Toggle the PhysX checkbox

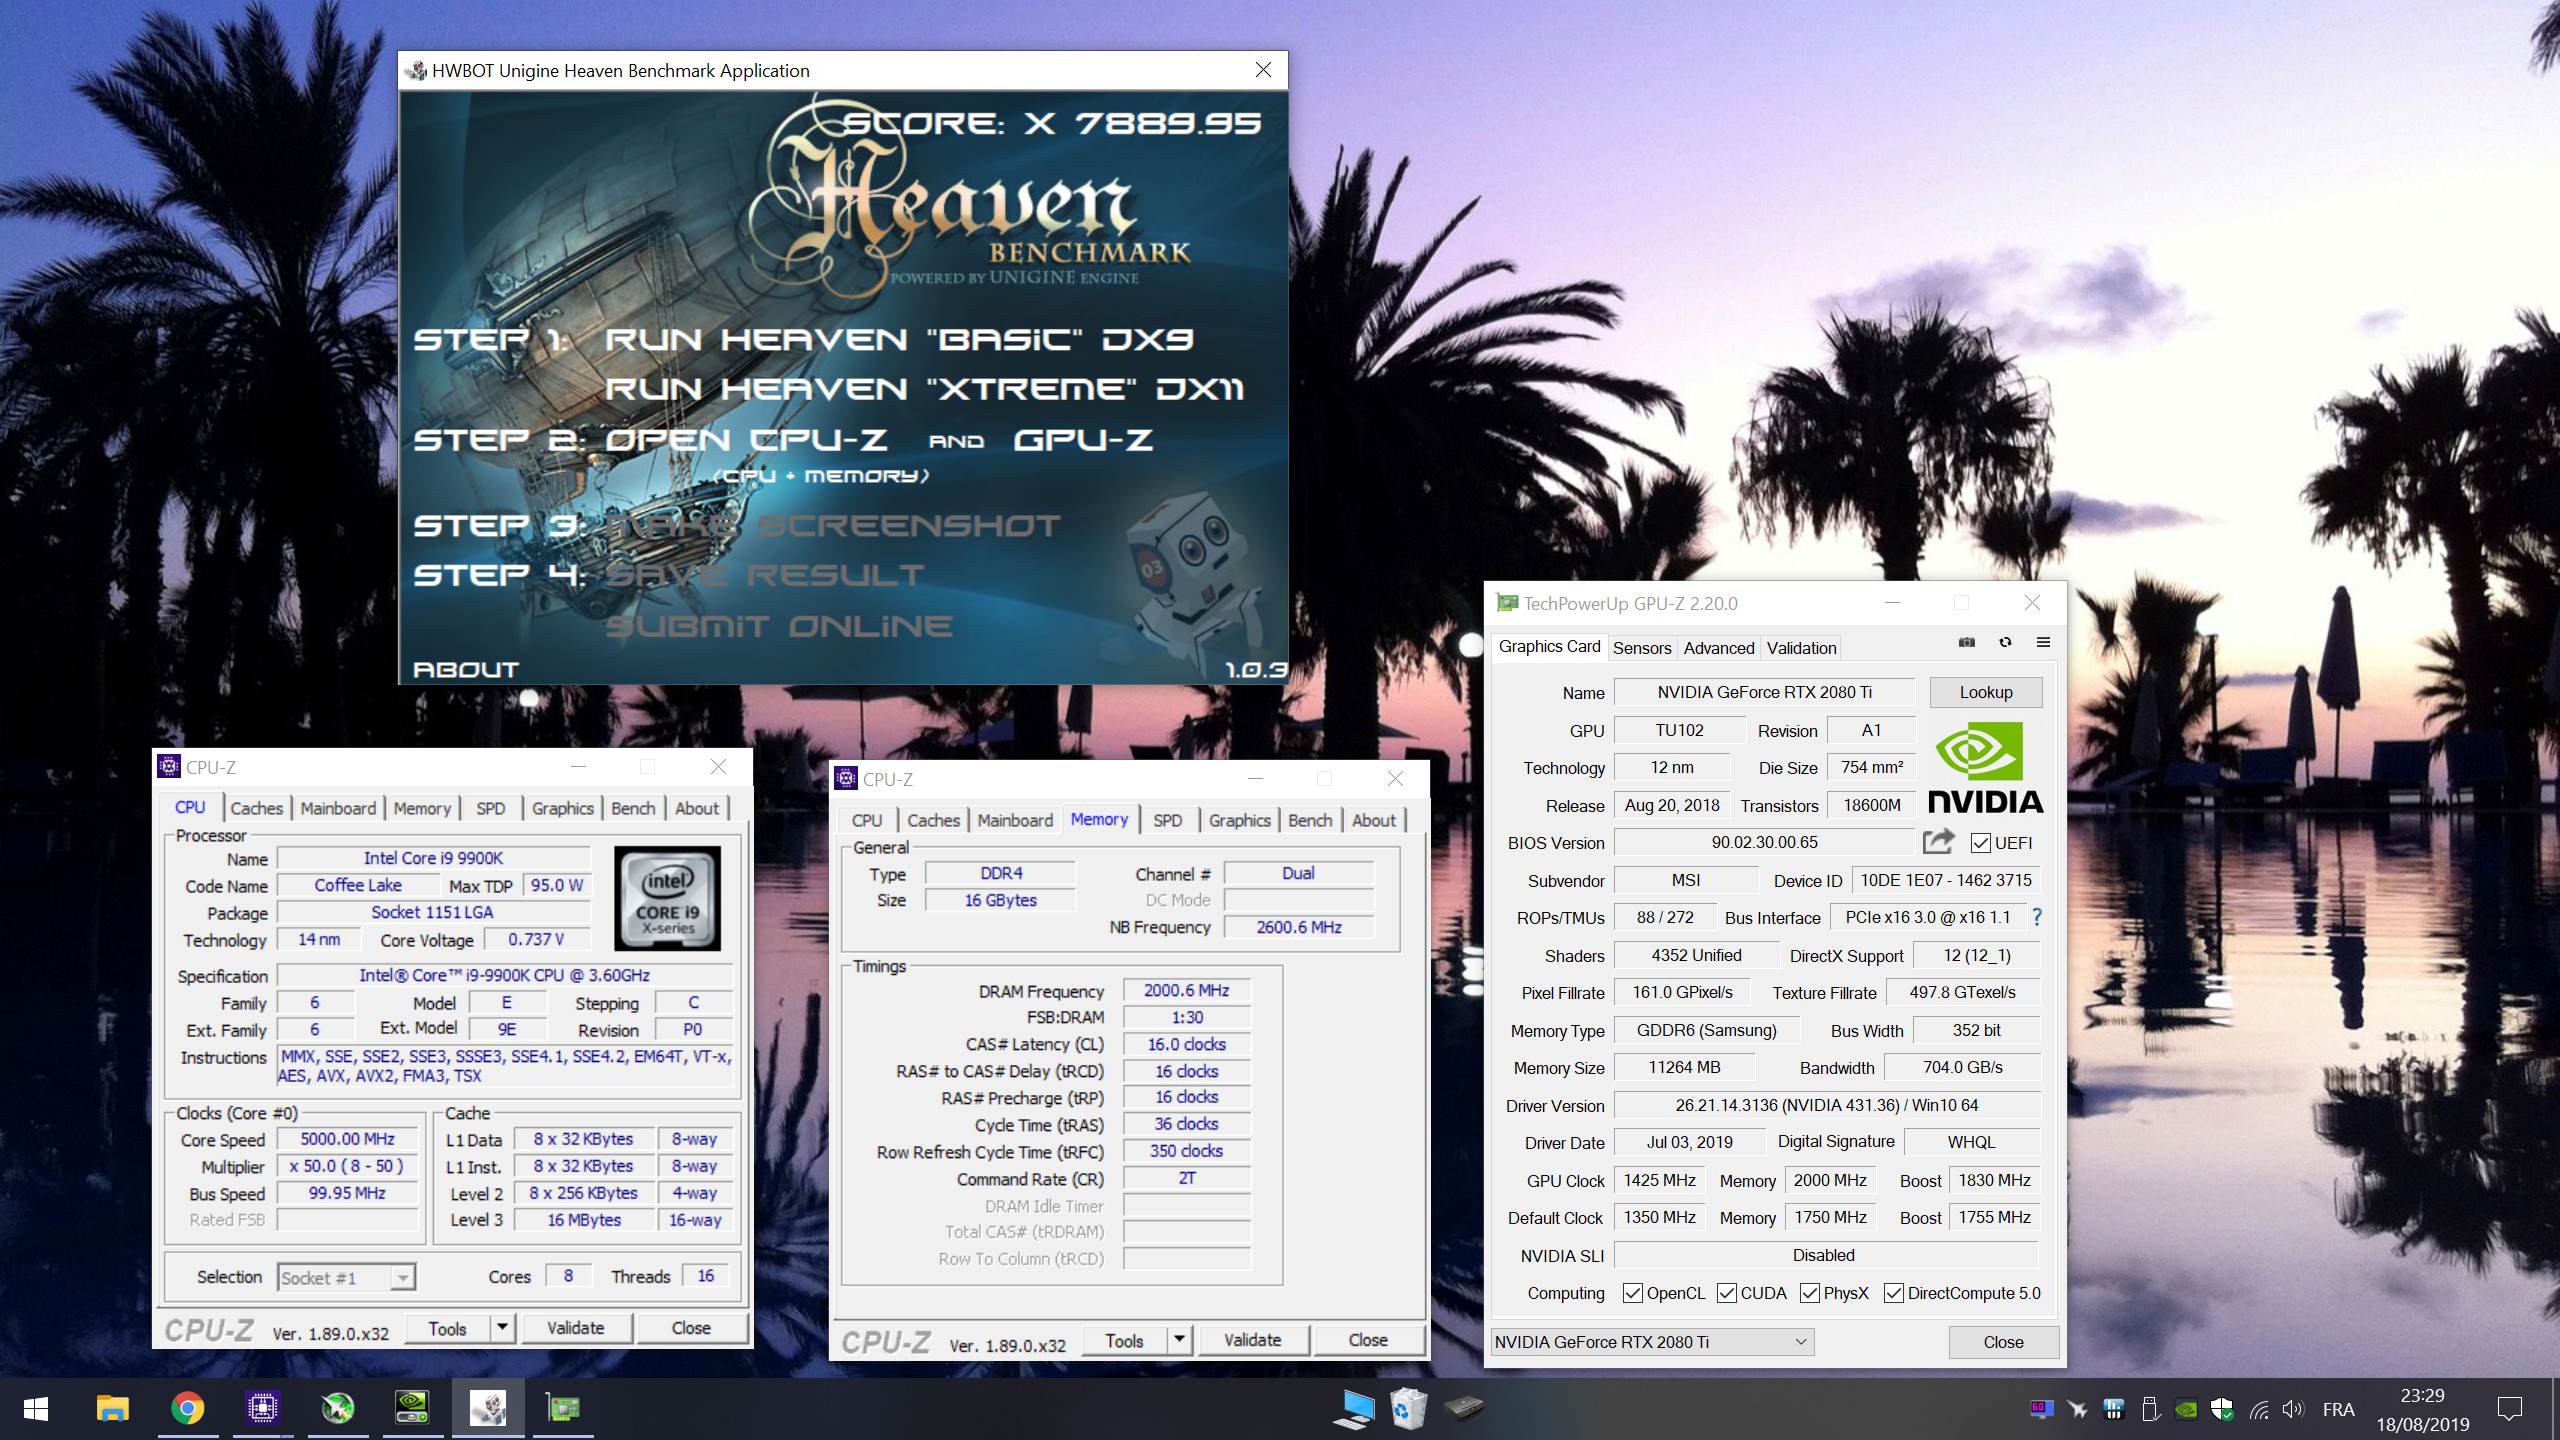pyautogui.click(x=1809, y=1293)
